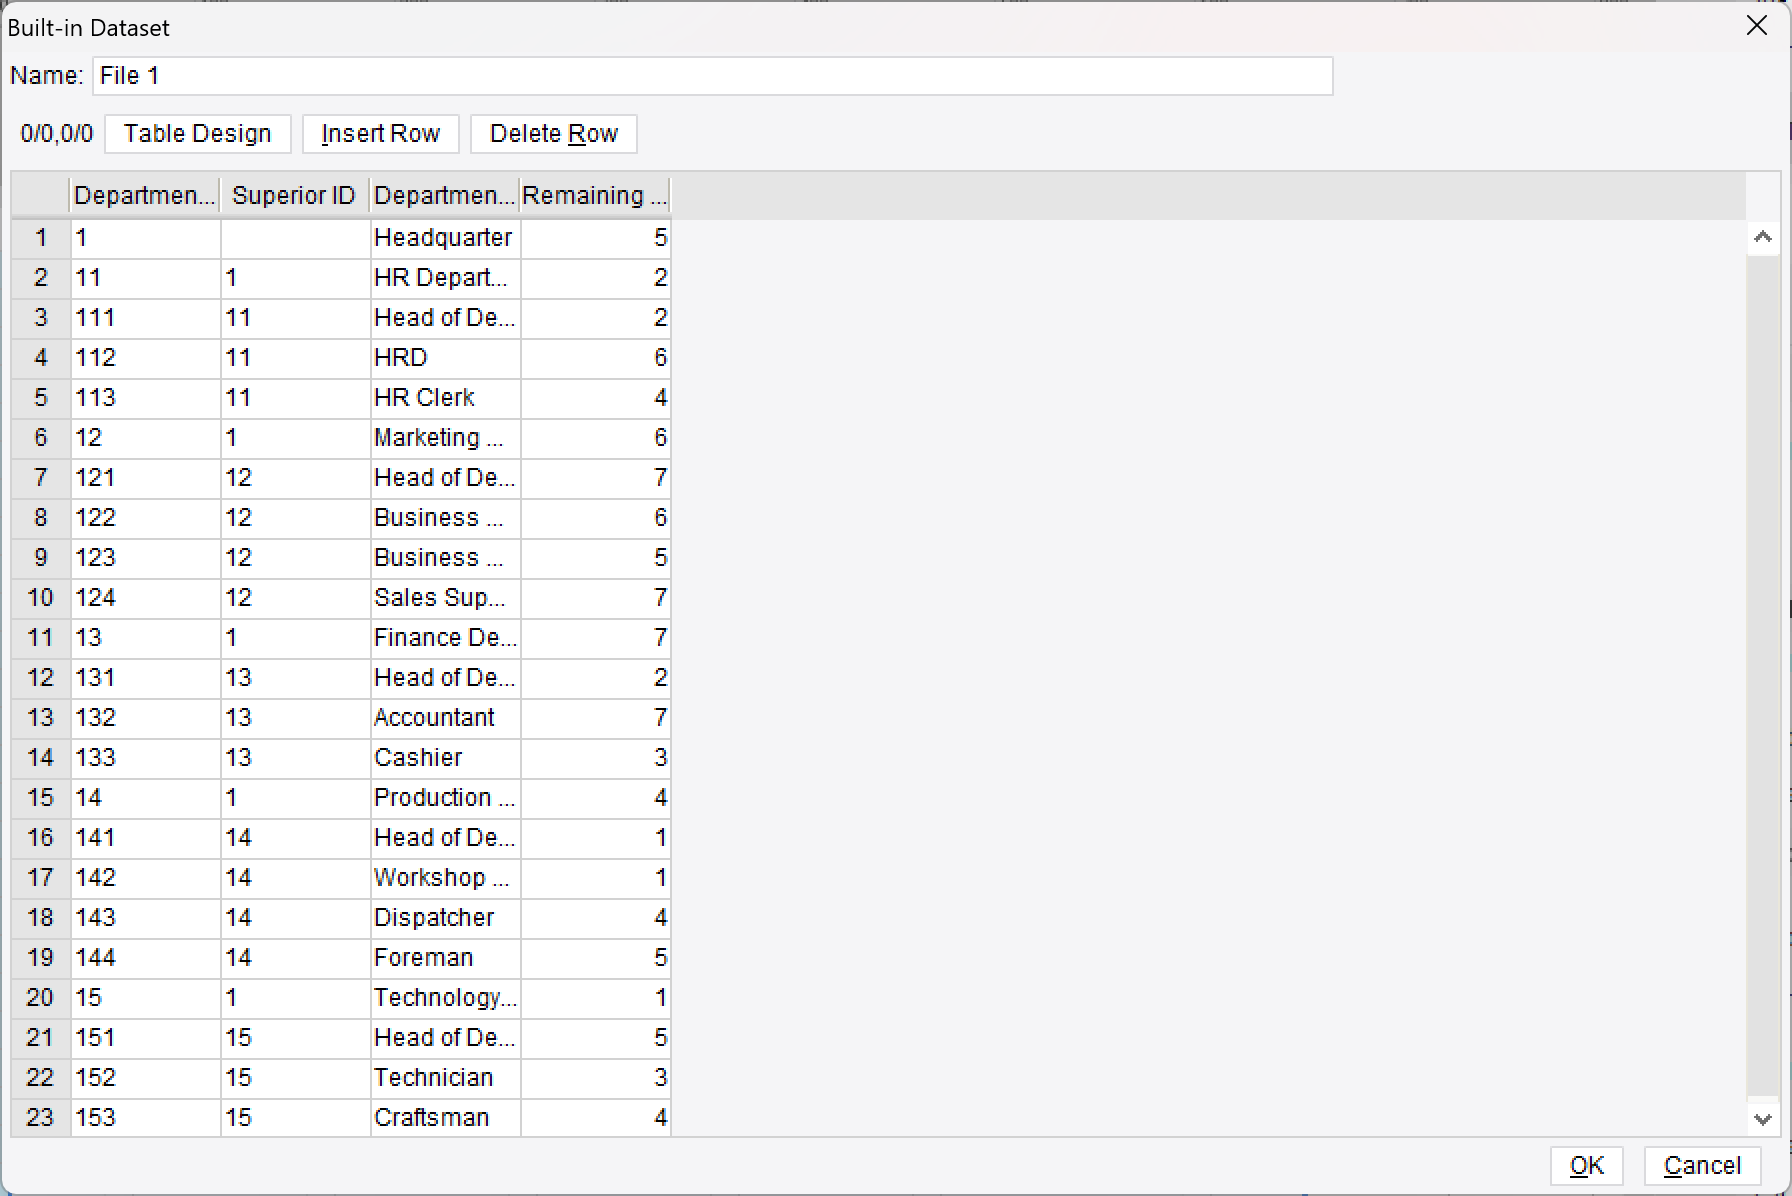The image size is (1792, 1196).
Task: Select row number 1 header
Action: point(41,238)
